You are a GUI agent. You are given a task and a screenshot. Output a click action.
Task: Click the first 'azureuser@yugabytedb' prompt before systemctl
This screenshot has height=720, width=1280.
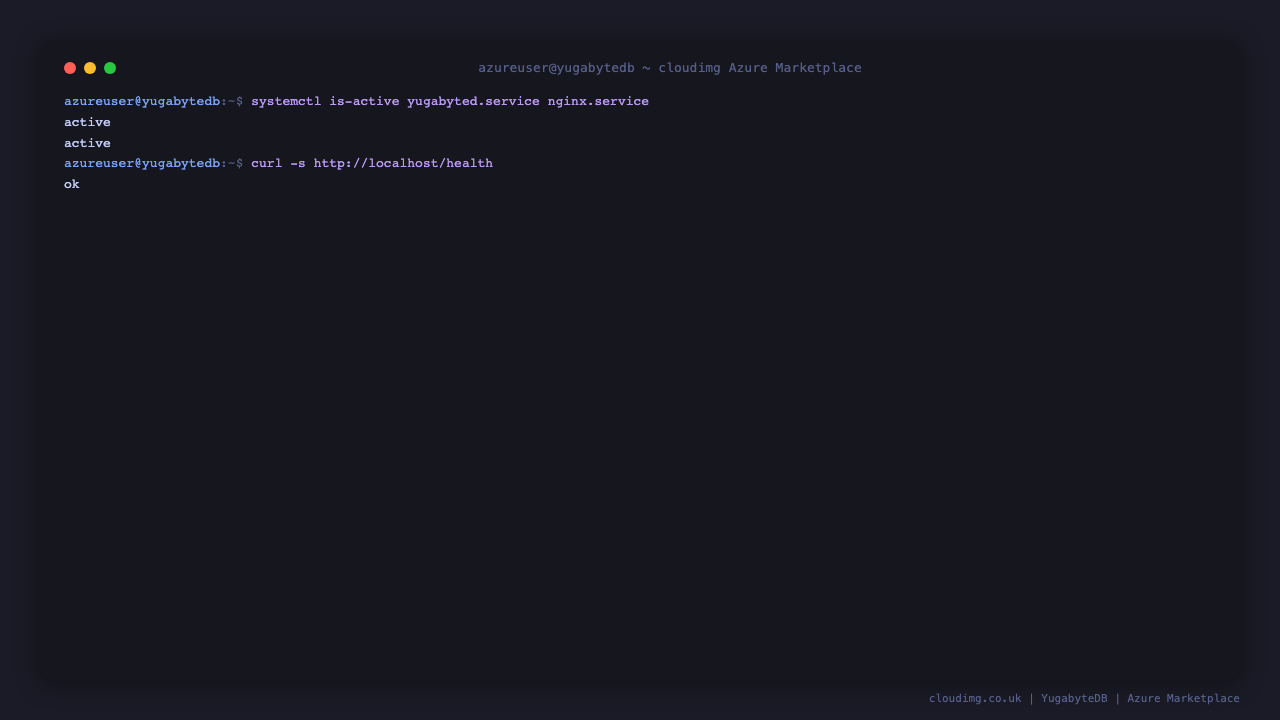142,102
